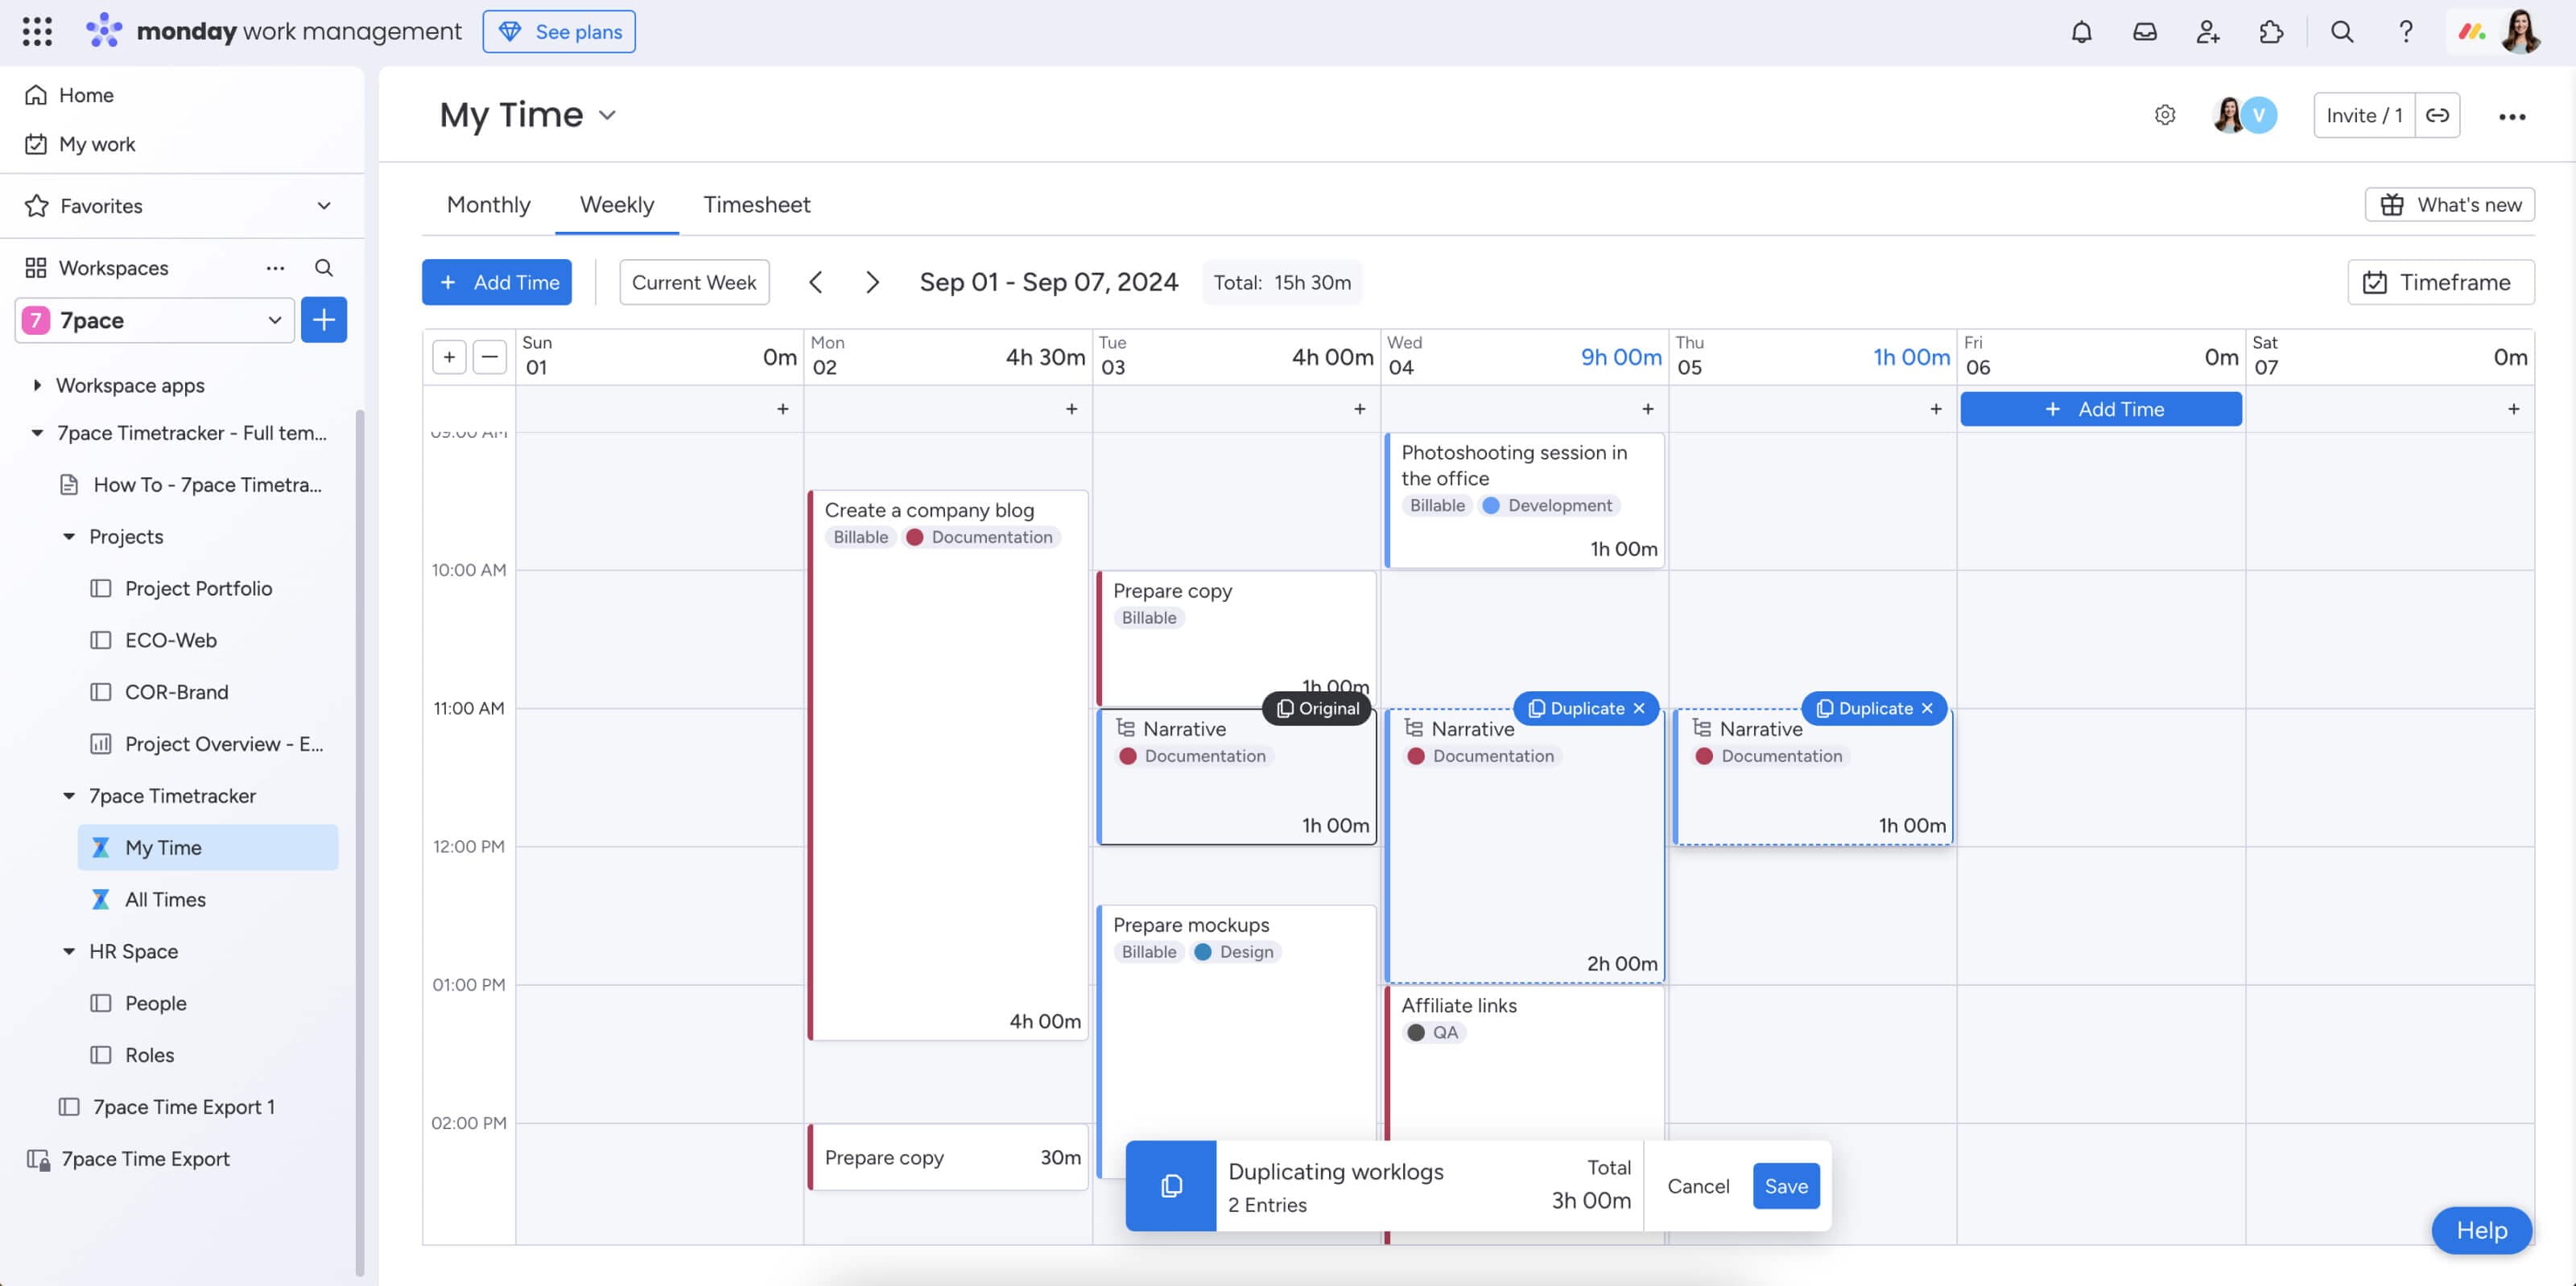The width and height of the screenshot is (2576, 1286).
Task: Open the three-dot options menu for My Time
Action: (2512, 116)
